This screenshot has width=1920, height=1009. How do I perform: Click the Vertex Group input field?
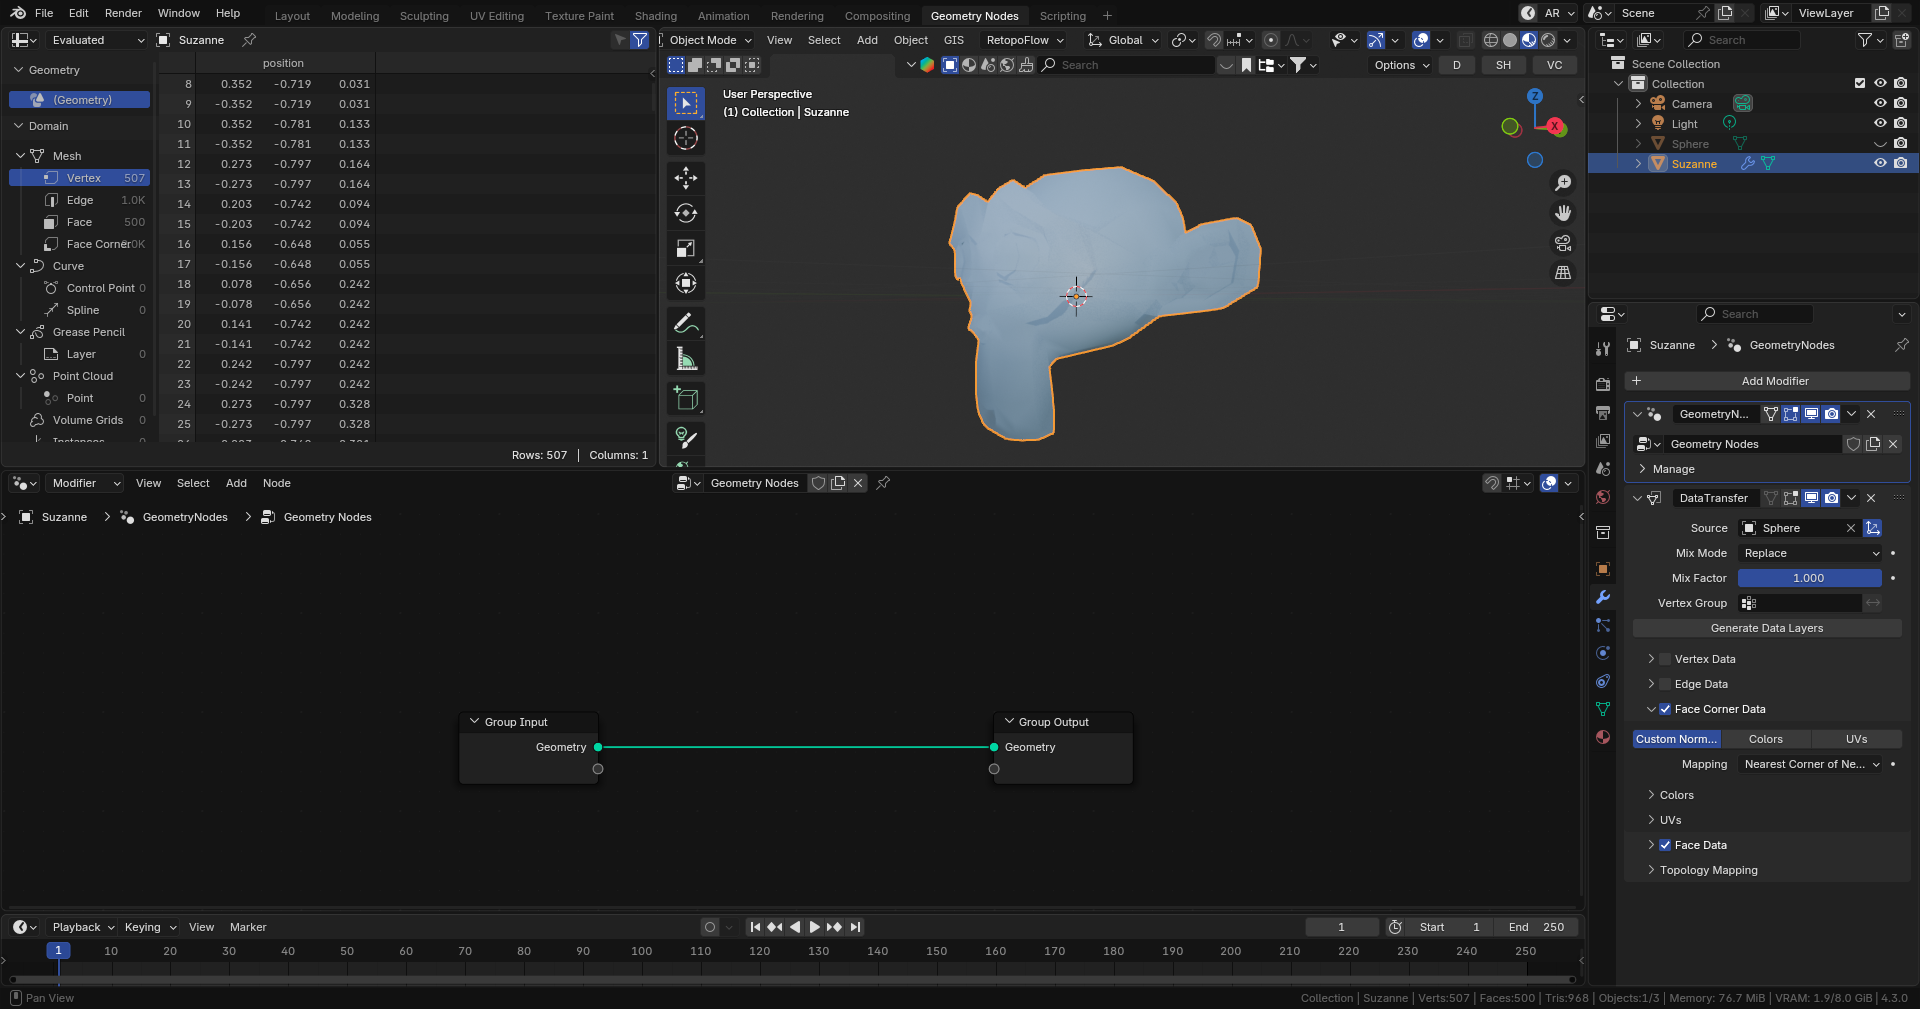pos(1800,603)
